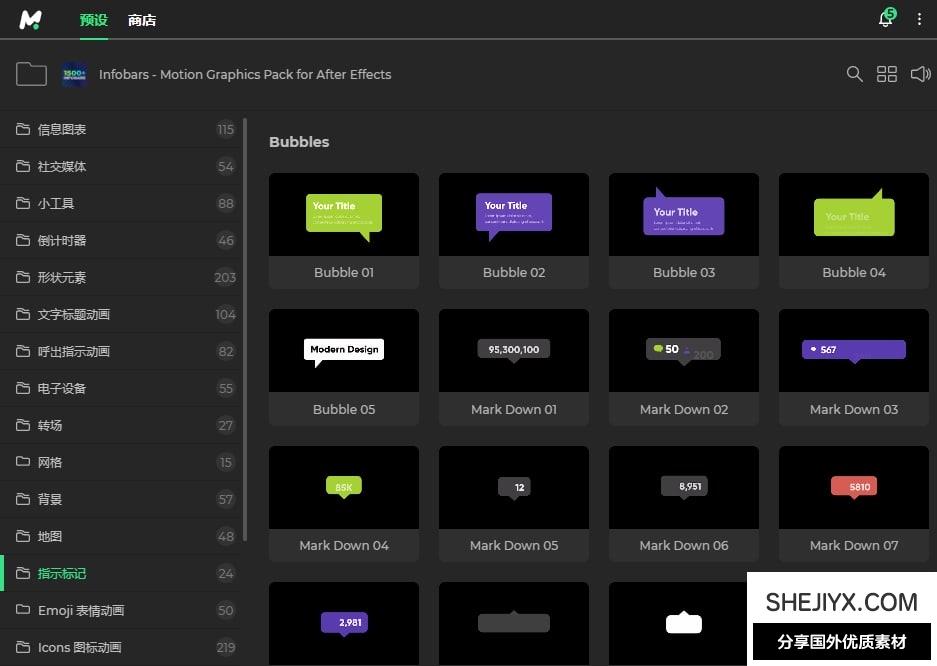Click the search magnifier icon
The height and width of the screenshot is (666, 937).
(x=854, y=74)
